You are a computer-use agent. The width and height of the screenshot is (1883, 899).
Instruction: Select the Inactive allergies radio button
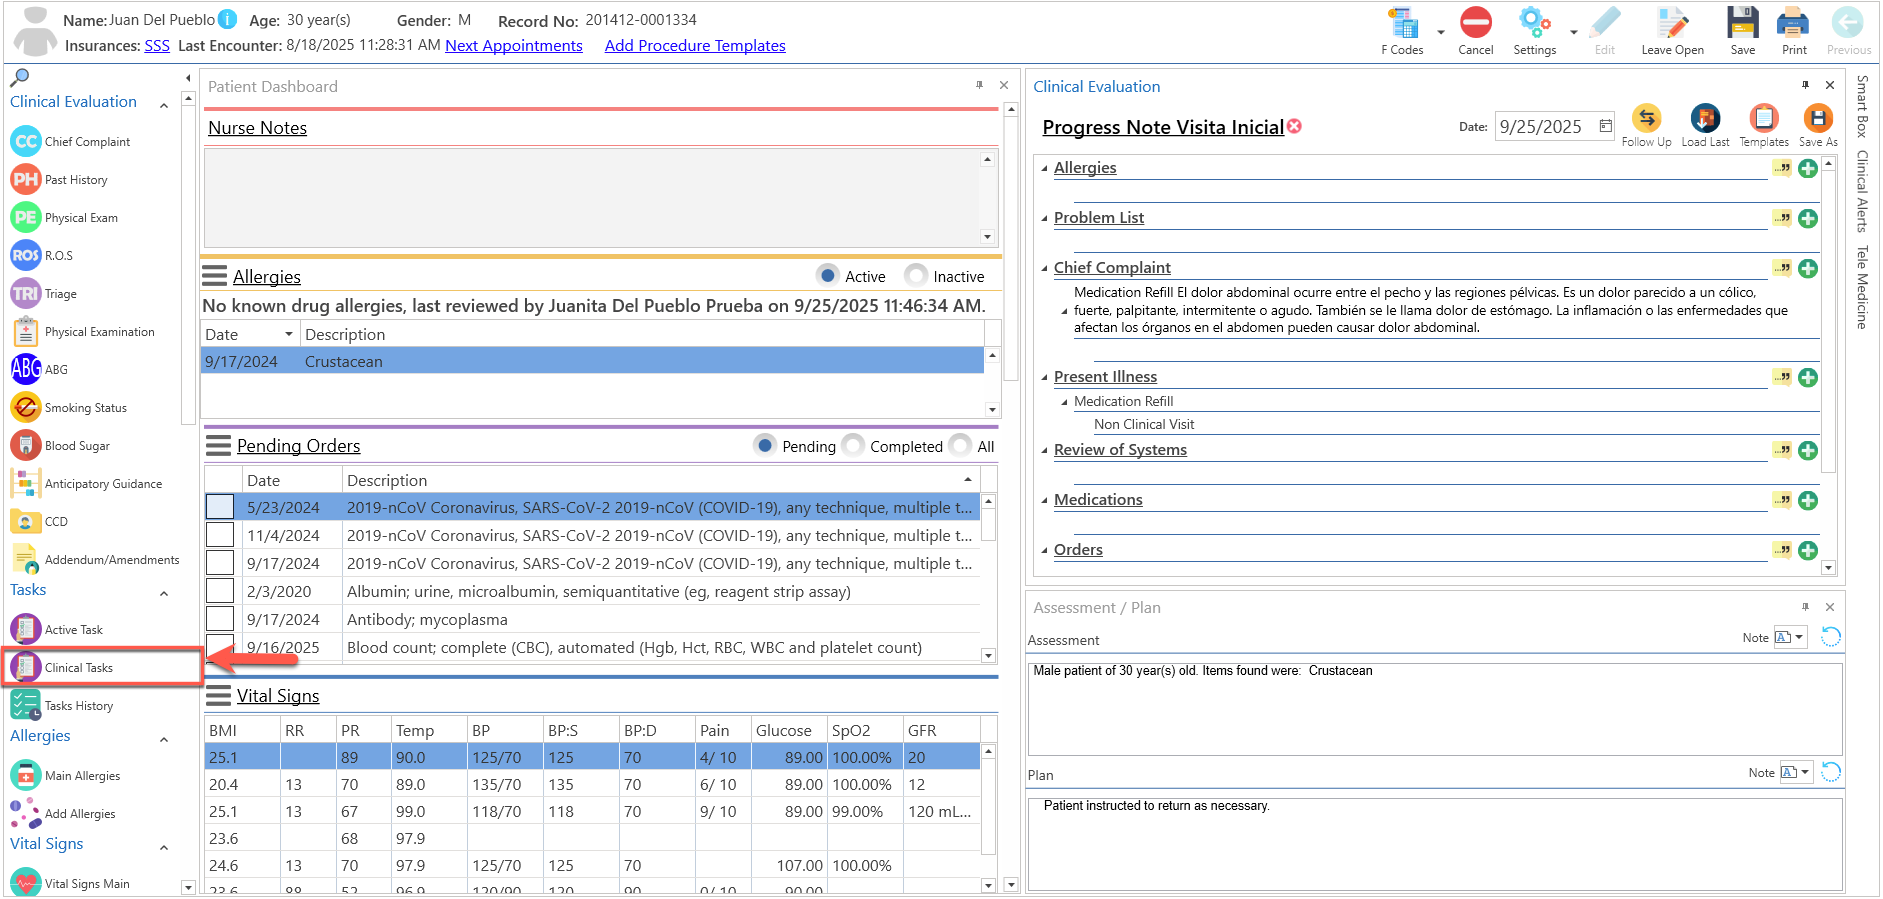coord(916,275)
